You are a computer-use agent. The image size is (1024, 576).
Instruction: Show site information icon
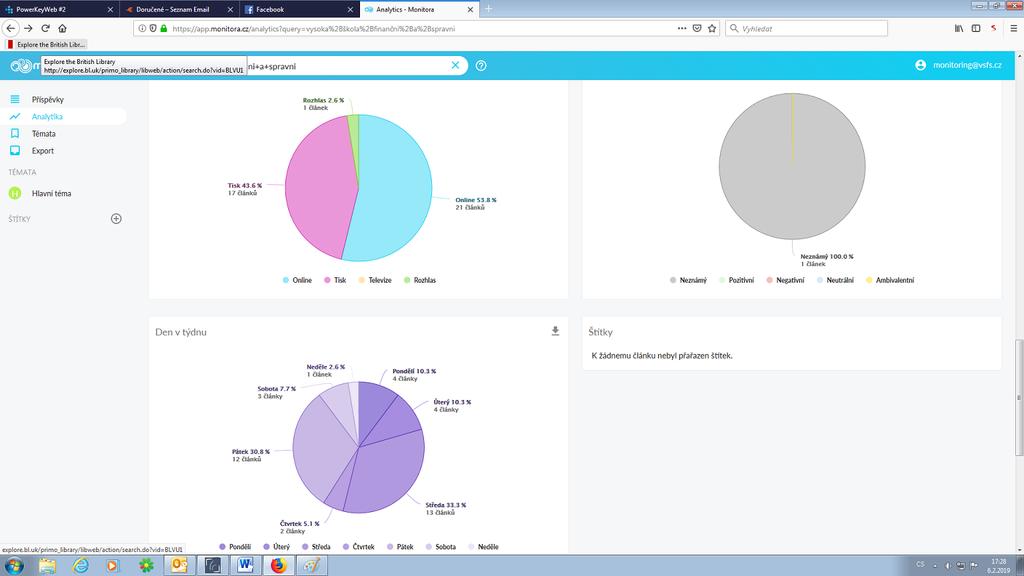142,28
